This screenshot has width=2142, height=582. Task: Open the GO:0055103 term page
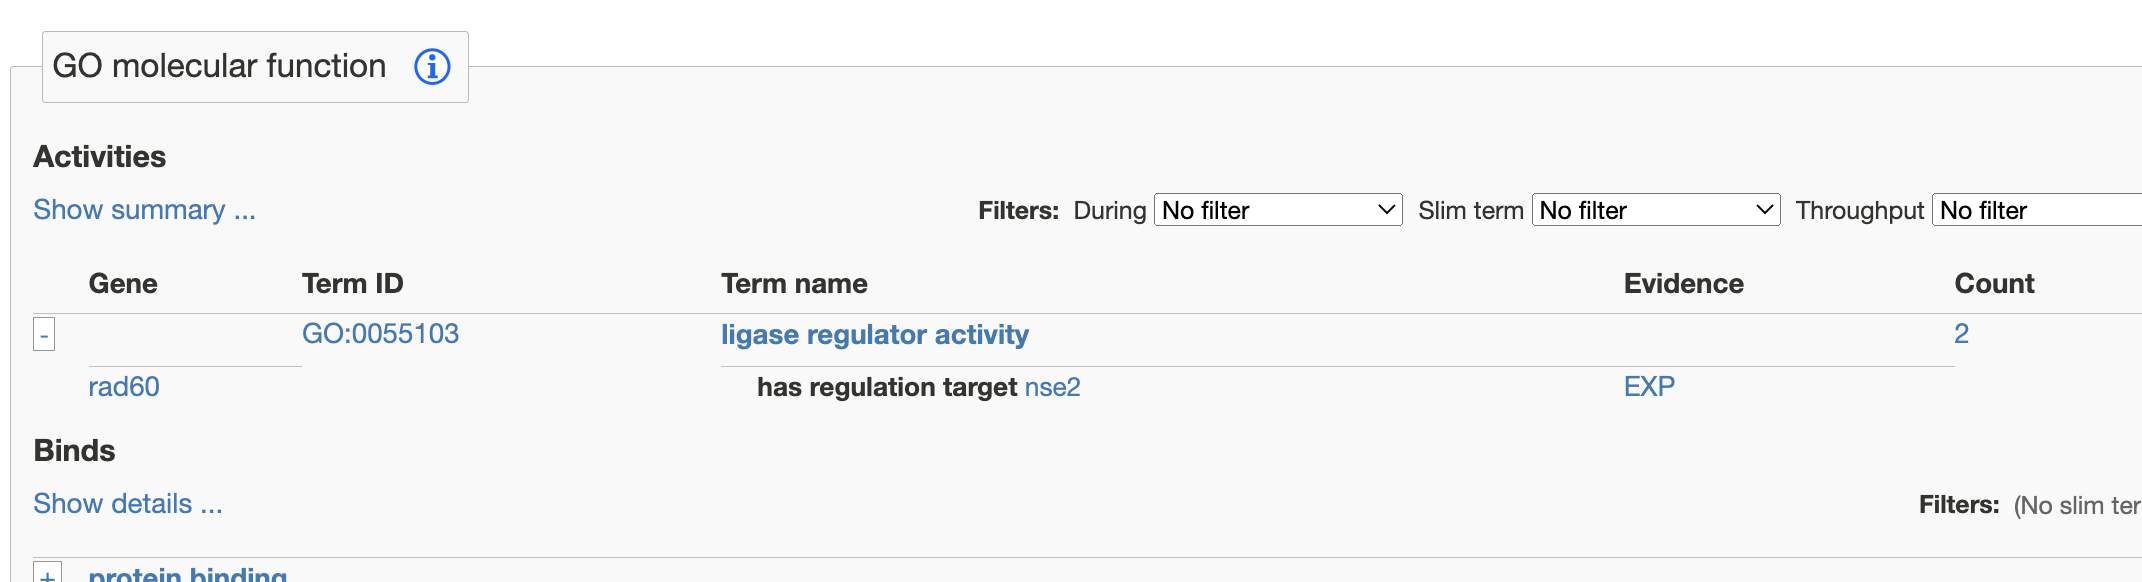381,334
